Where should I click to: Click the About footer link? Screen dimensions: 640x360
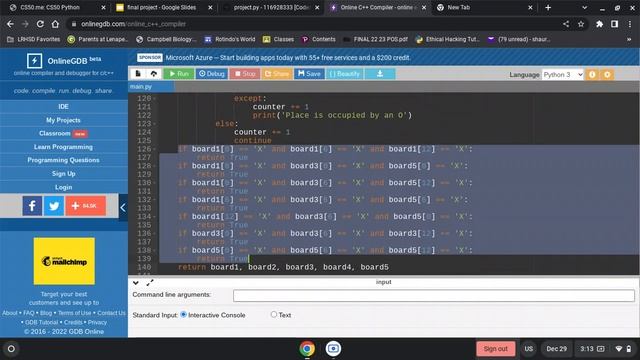[10, 313]
